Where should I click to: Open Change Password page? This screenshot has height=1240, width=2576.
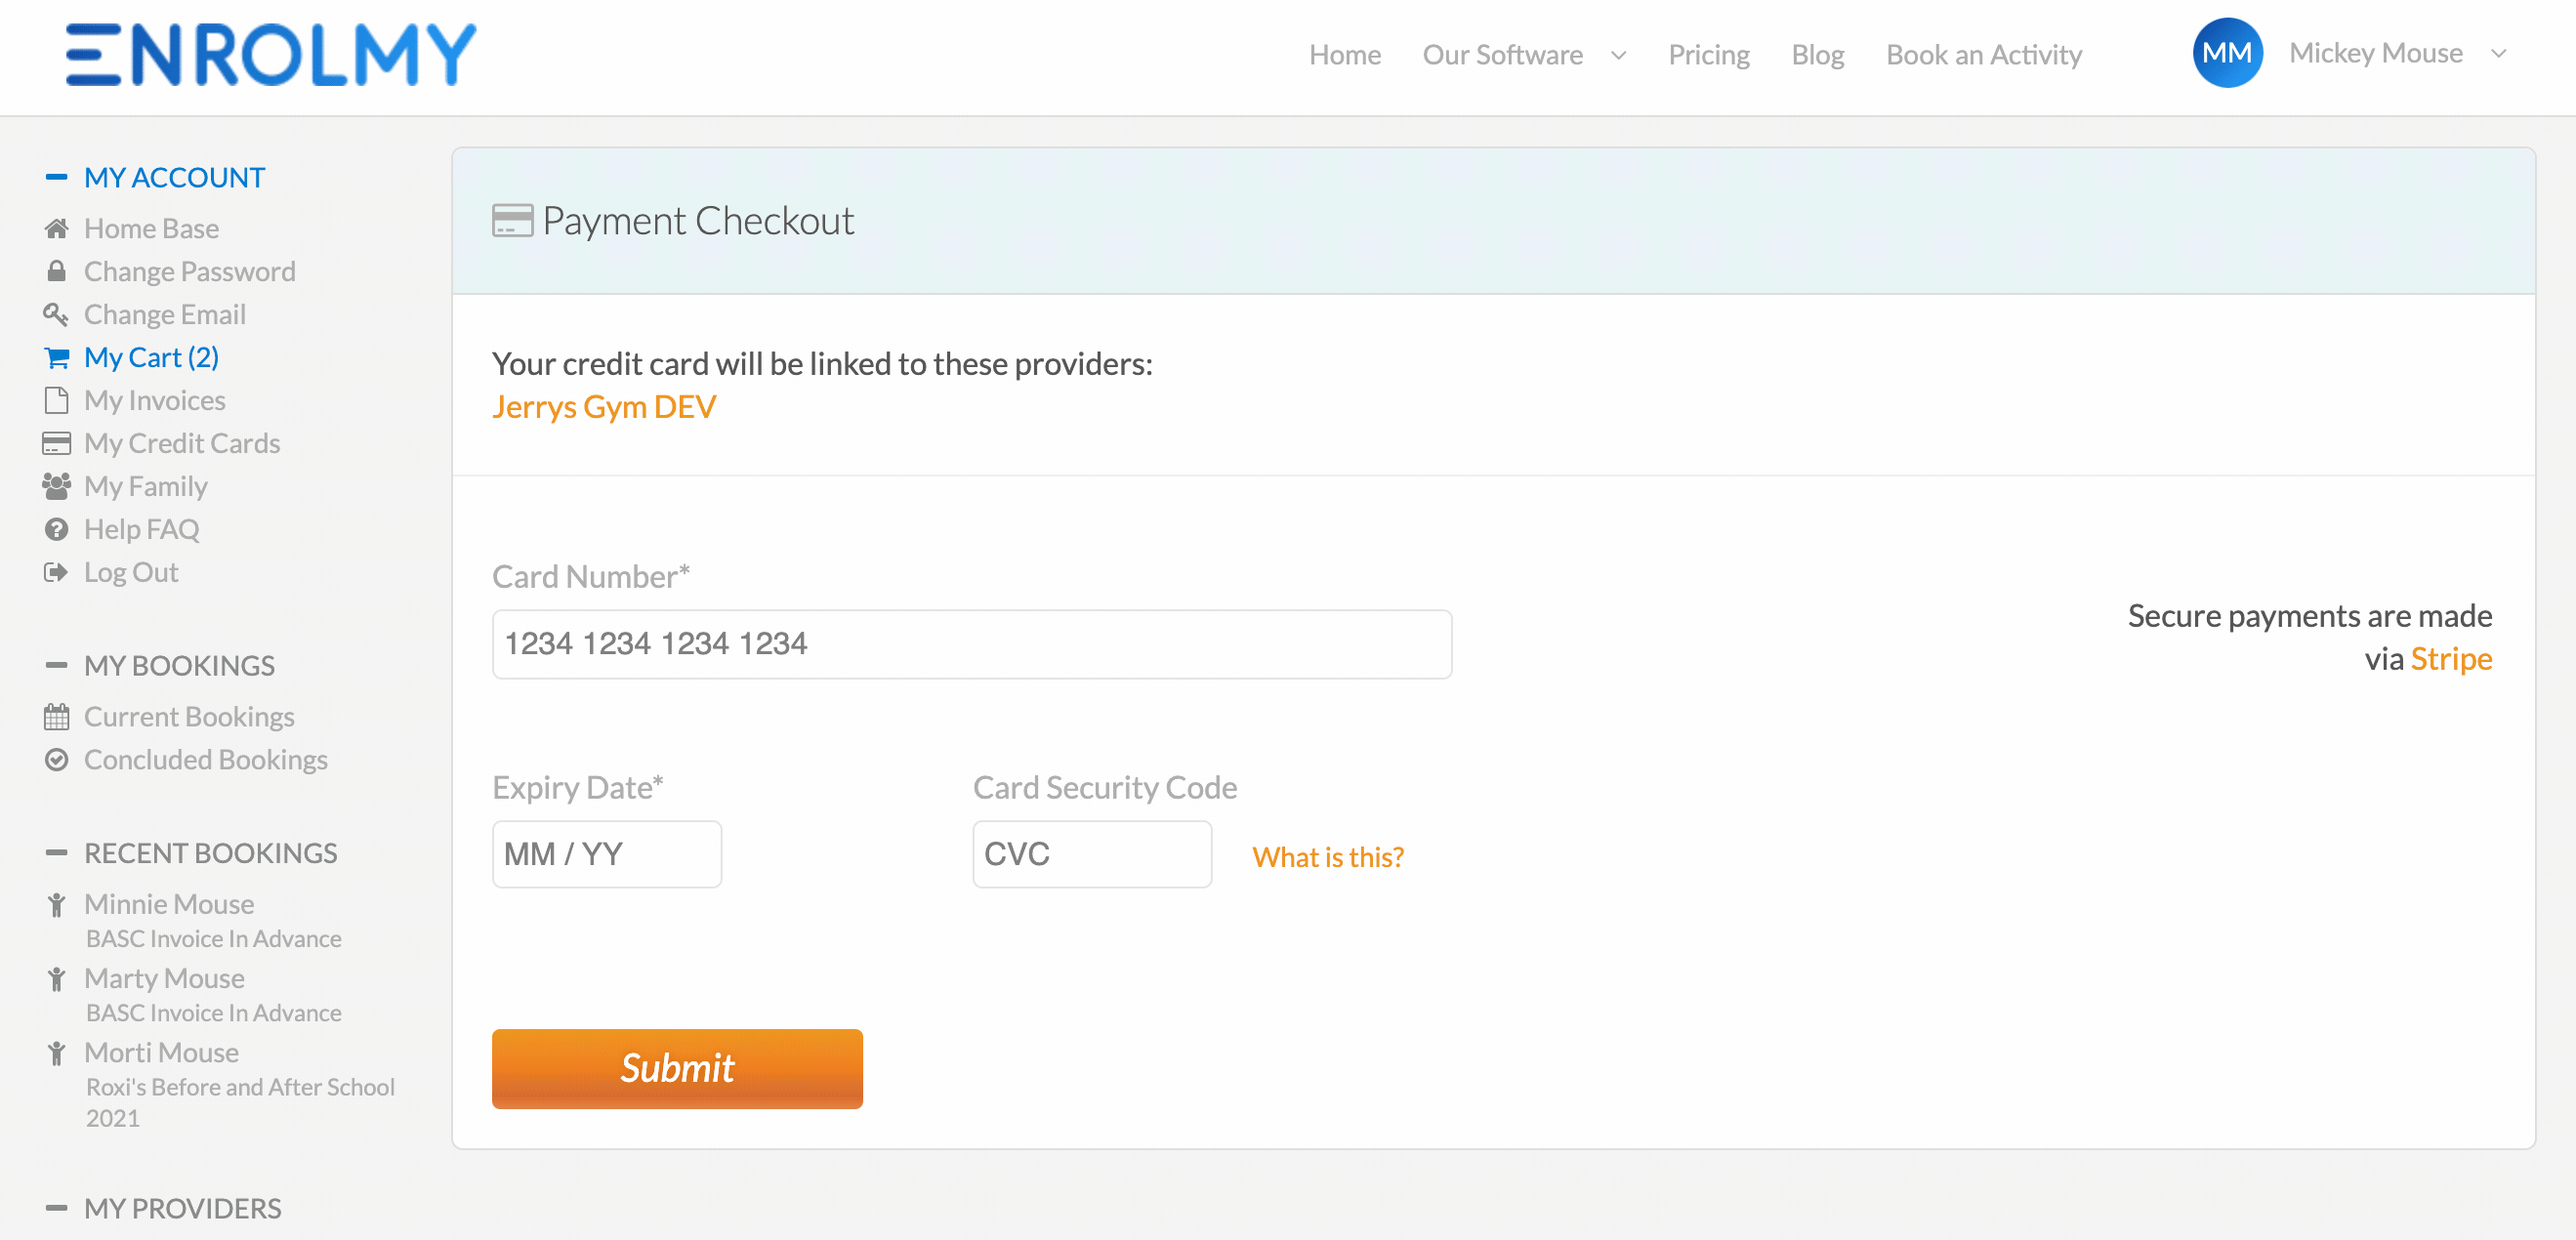pos(190,272)
